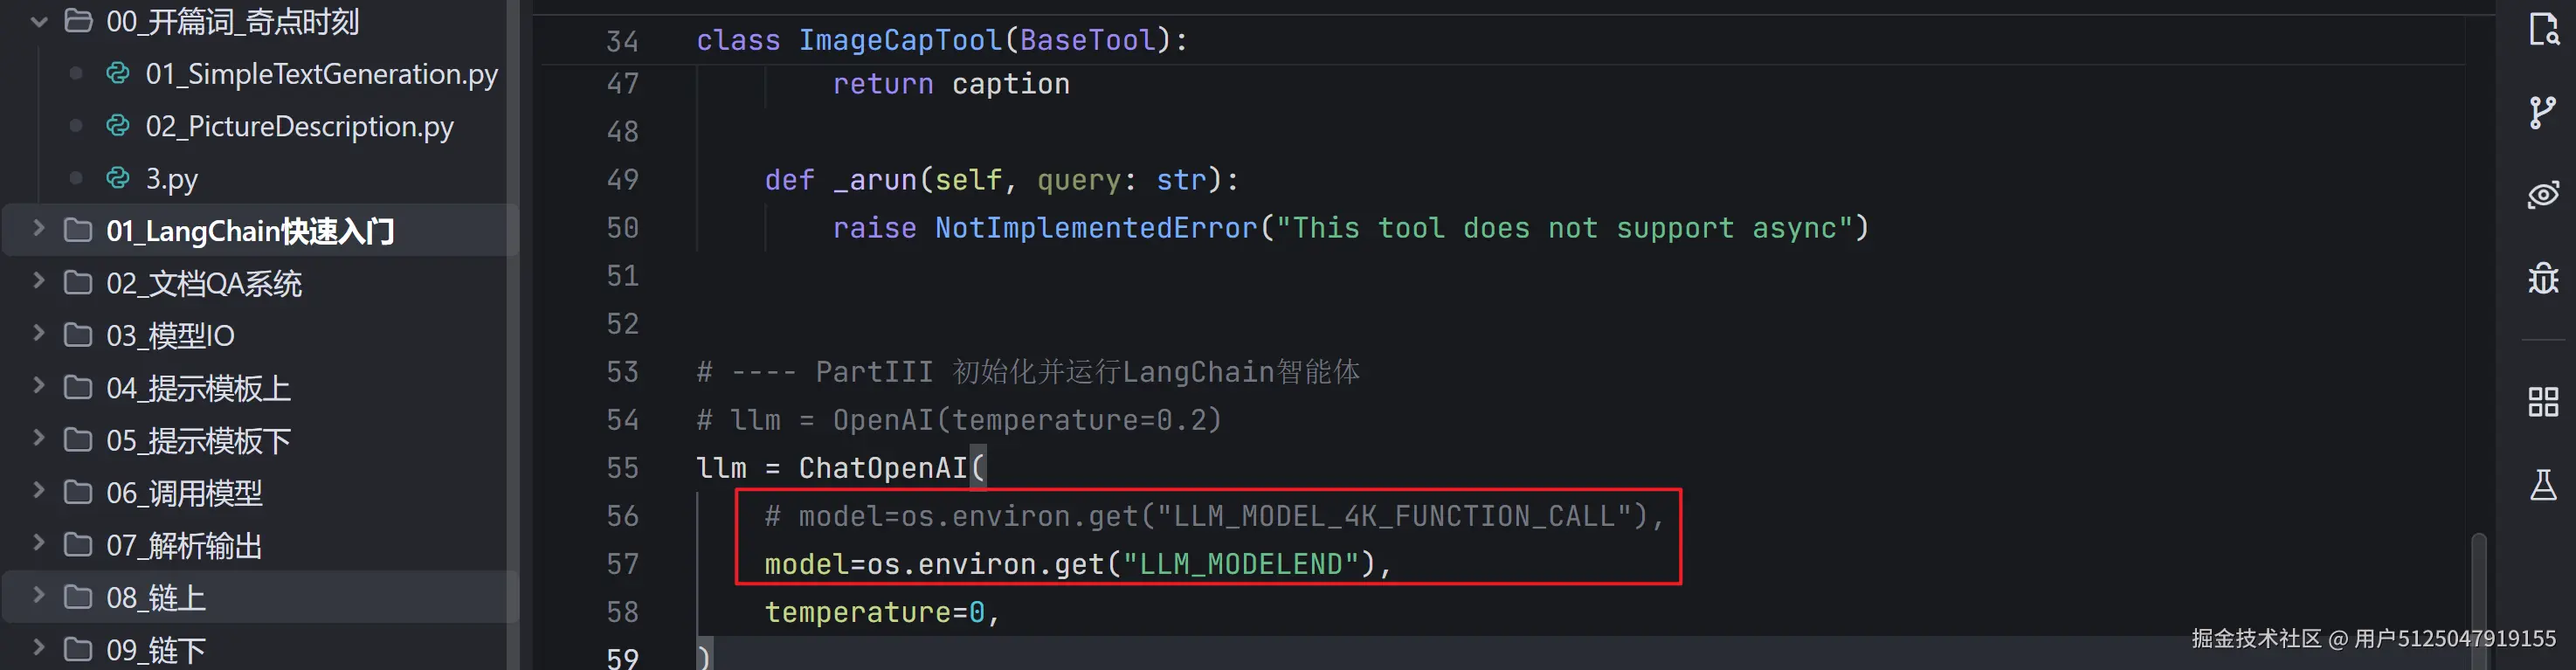Viewport: 2576px width, 670px height.
Task: Click the ChatOpenAI( call on line 55
Action: (x=891, y=468)
